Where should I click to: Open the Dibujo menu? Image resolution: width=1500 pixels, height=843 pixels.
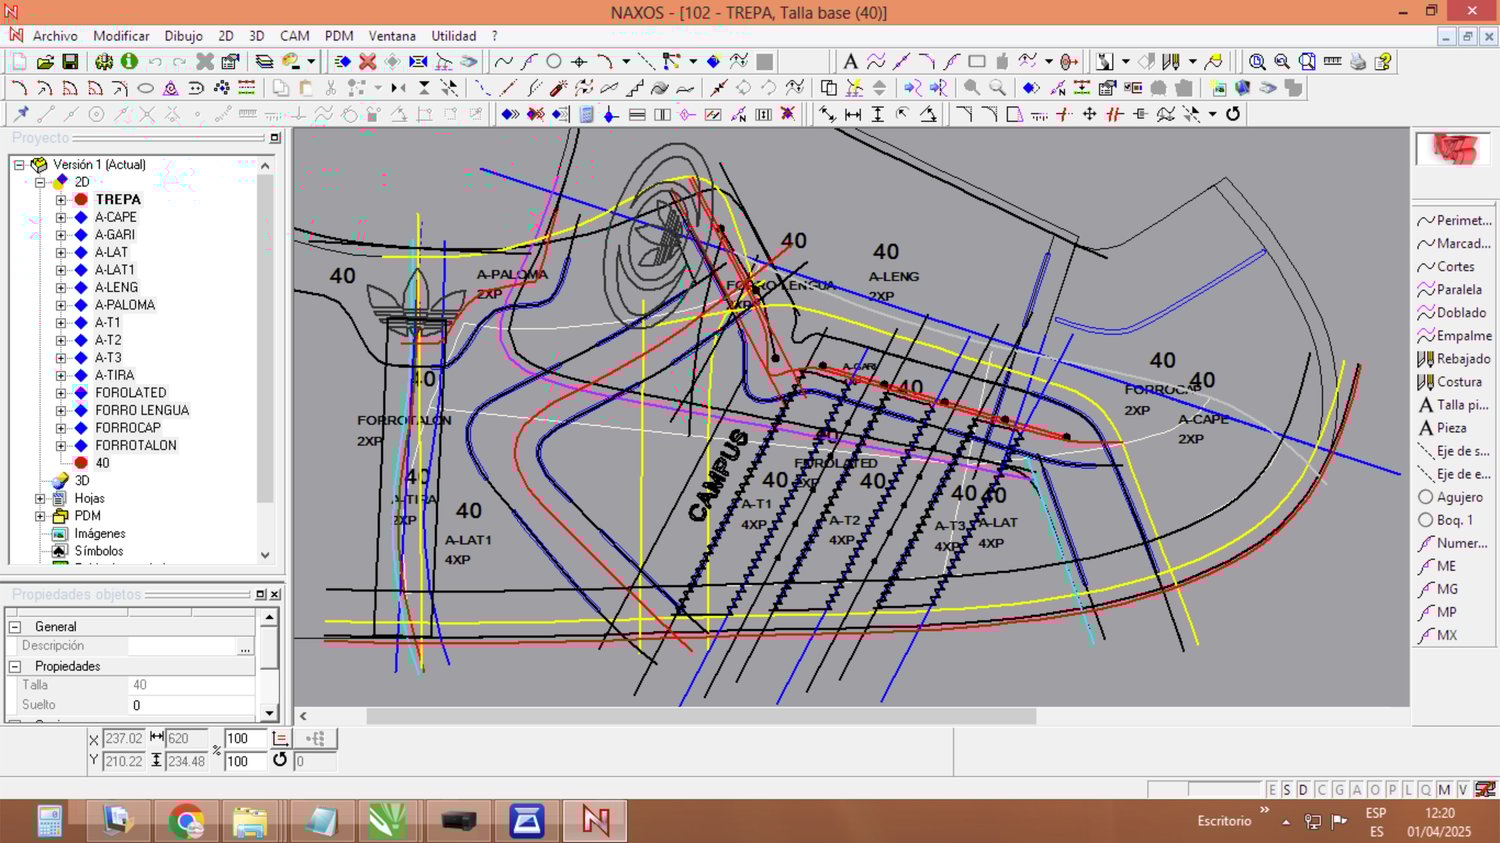(x=183, y=36)
